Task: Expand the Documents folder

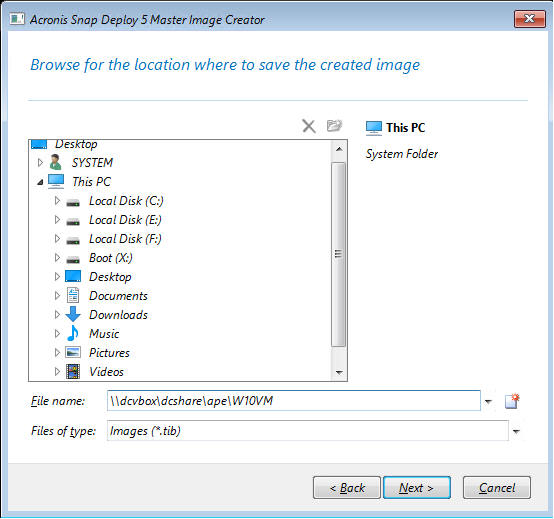Action: 57,295
